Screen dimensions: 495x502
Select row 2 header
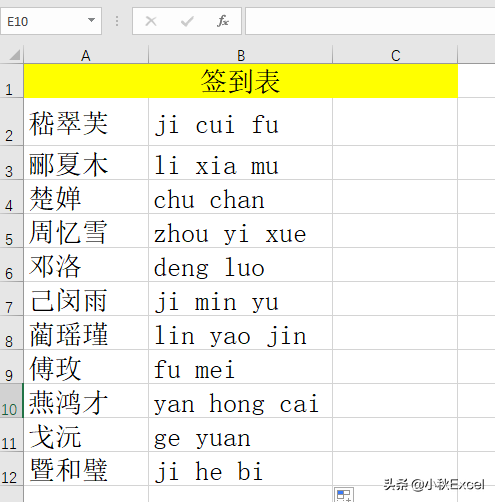[x=12, y=122]
